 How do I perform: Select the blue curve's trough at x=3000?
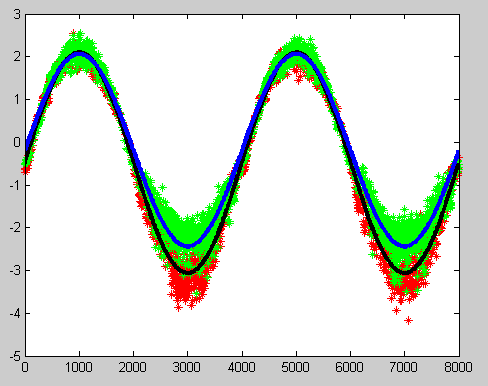[188, 246]
